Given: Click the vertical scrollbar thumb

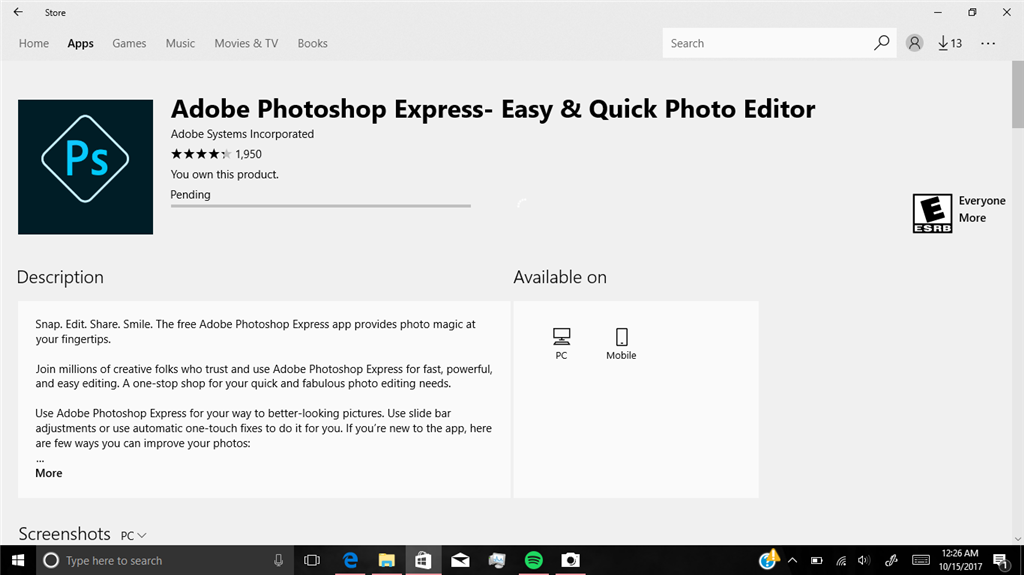Looking at the screenshot, I should [1017, 95].
